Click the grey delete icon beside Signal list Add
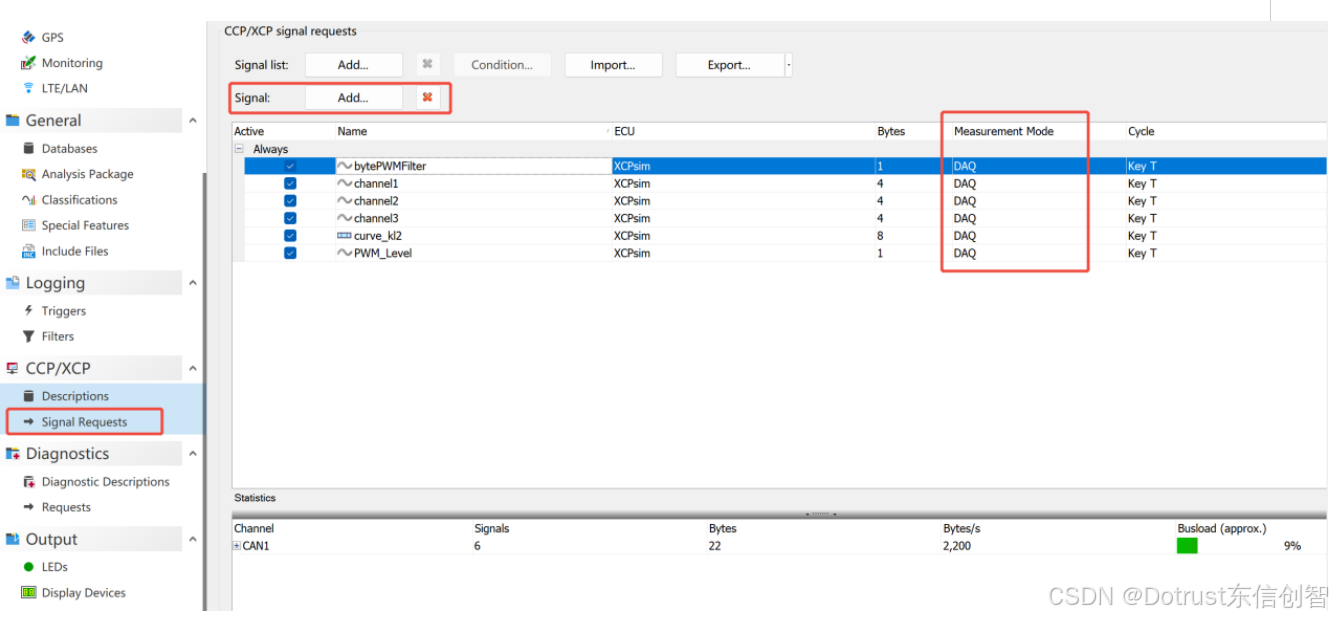The image size is (1333, 618). pyautogui.click(x=427, y=65)
